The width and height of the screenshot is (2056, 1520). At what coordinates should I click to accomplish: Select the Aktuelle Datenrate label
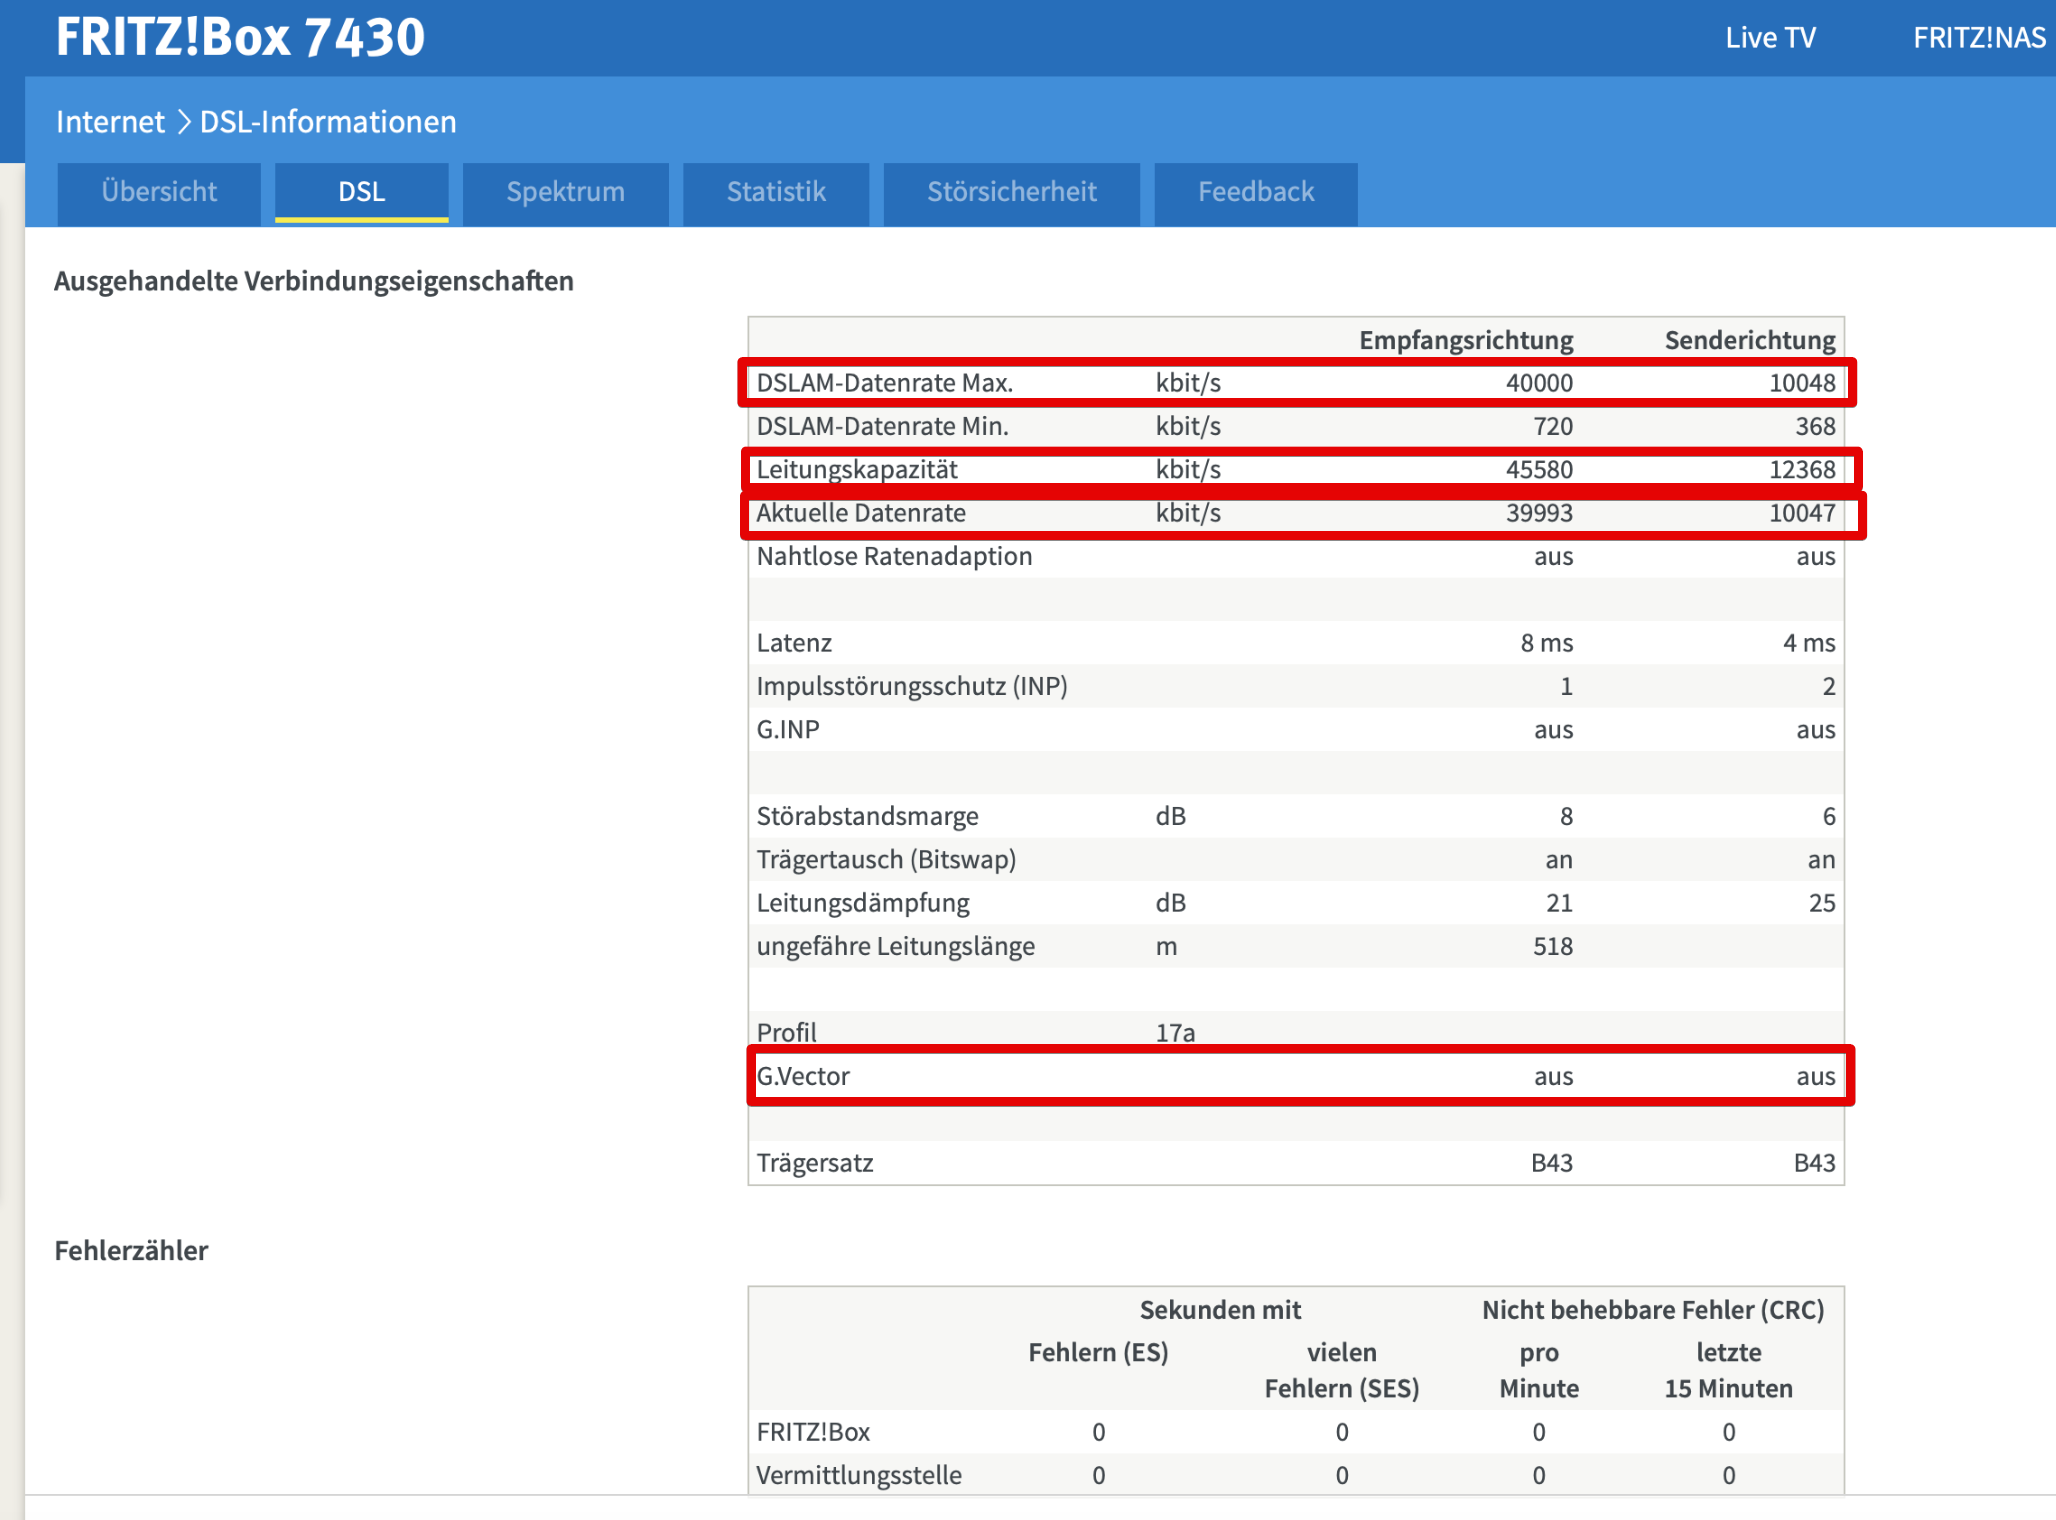(861, 513)
